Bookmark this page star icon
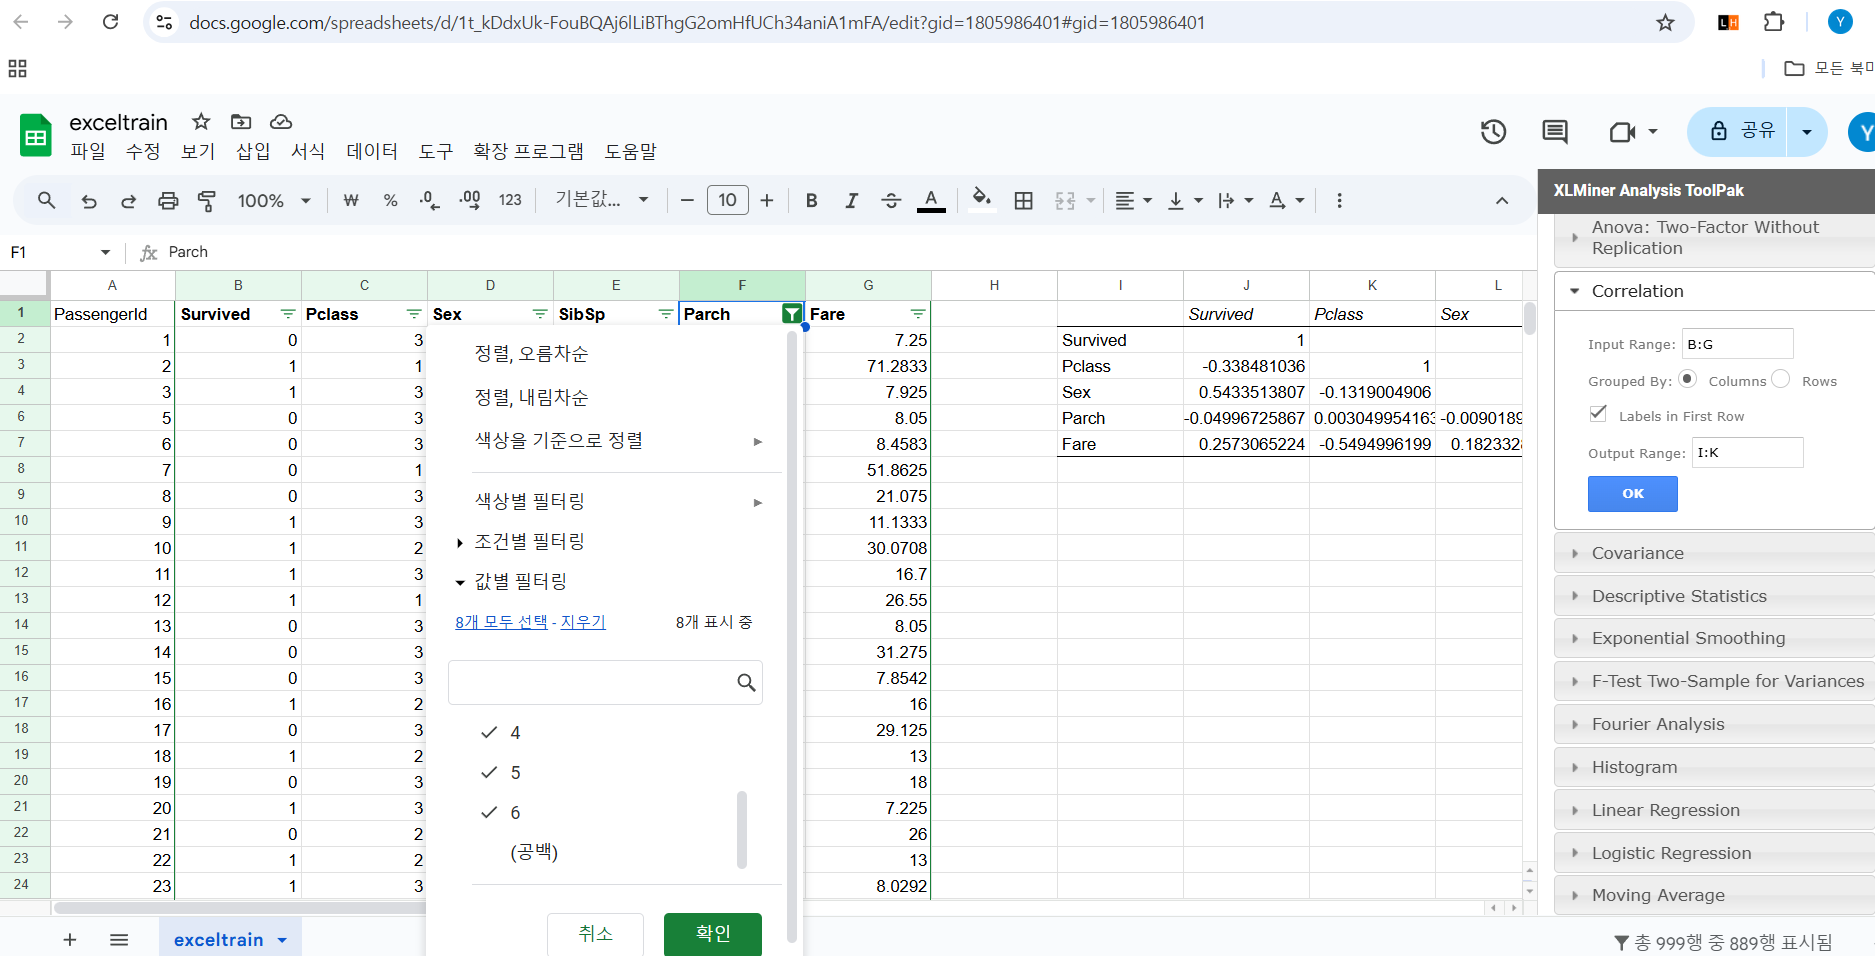 coord(1665,22)
